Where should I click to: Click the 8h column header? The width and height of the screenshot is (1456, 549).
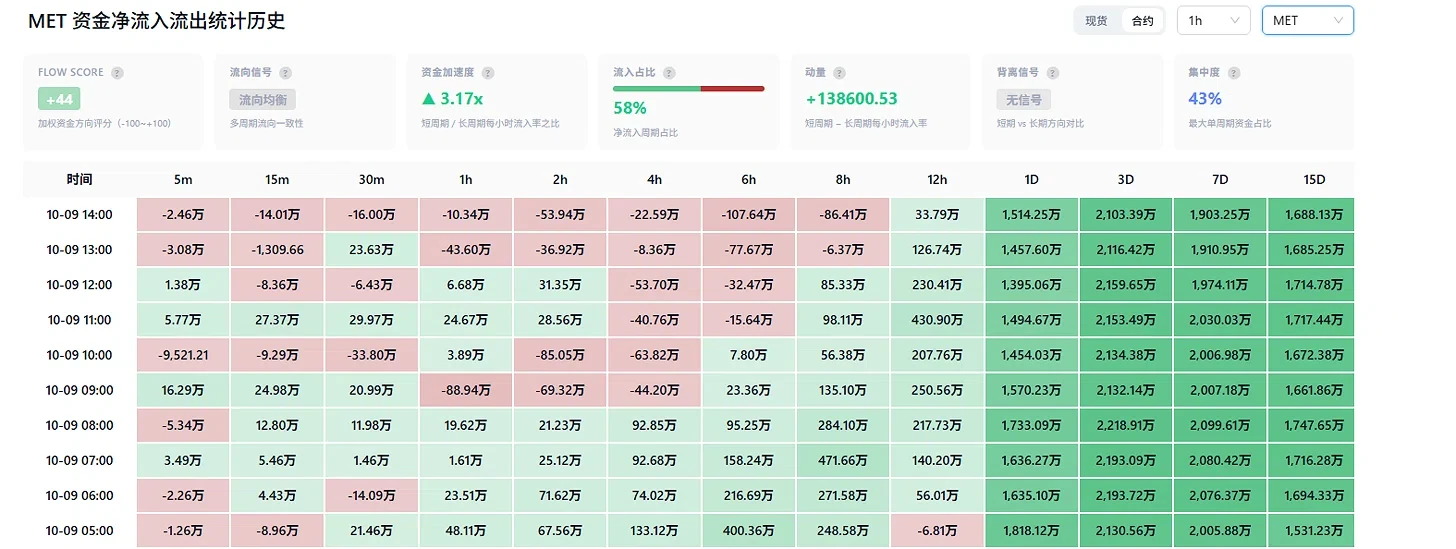coord(843,180)
